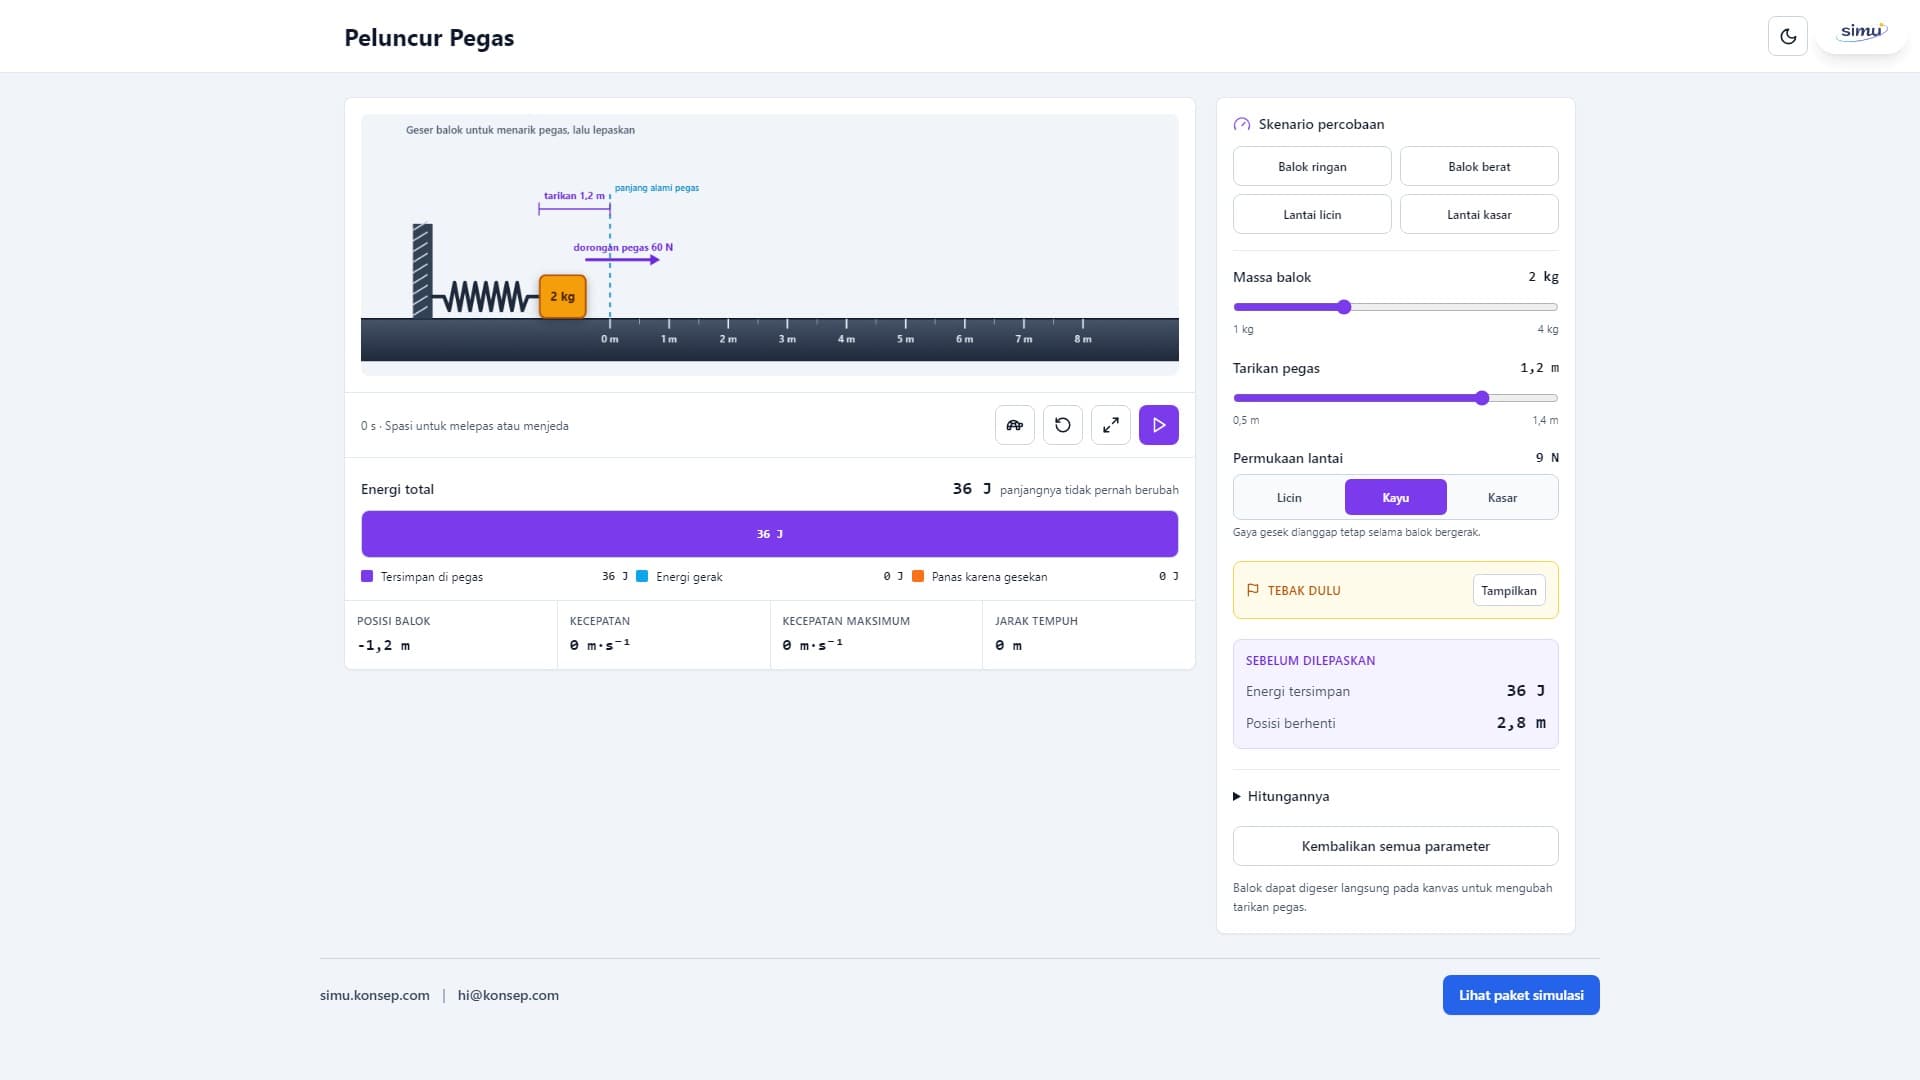Choose the Lantai licin preset

tap(1312, 214)
